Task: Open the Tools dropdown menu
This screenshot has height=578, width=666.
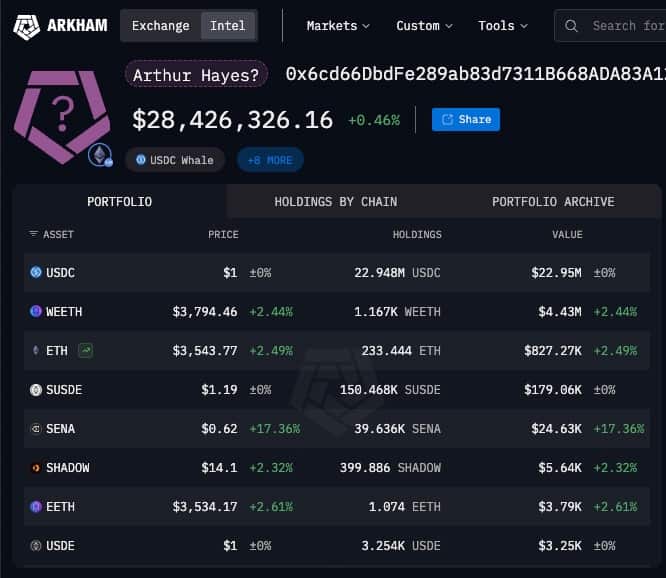Action: click(x=502, y=26)
